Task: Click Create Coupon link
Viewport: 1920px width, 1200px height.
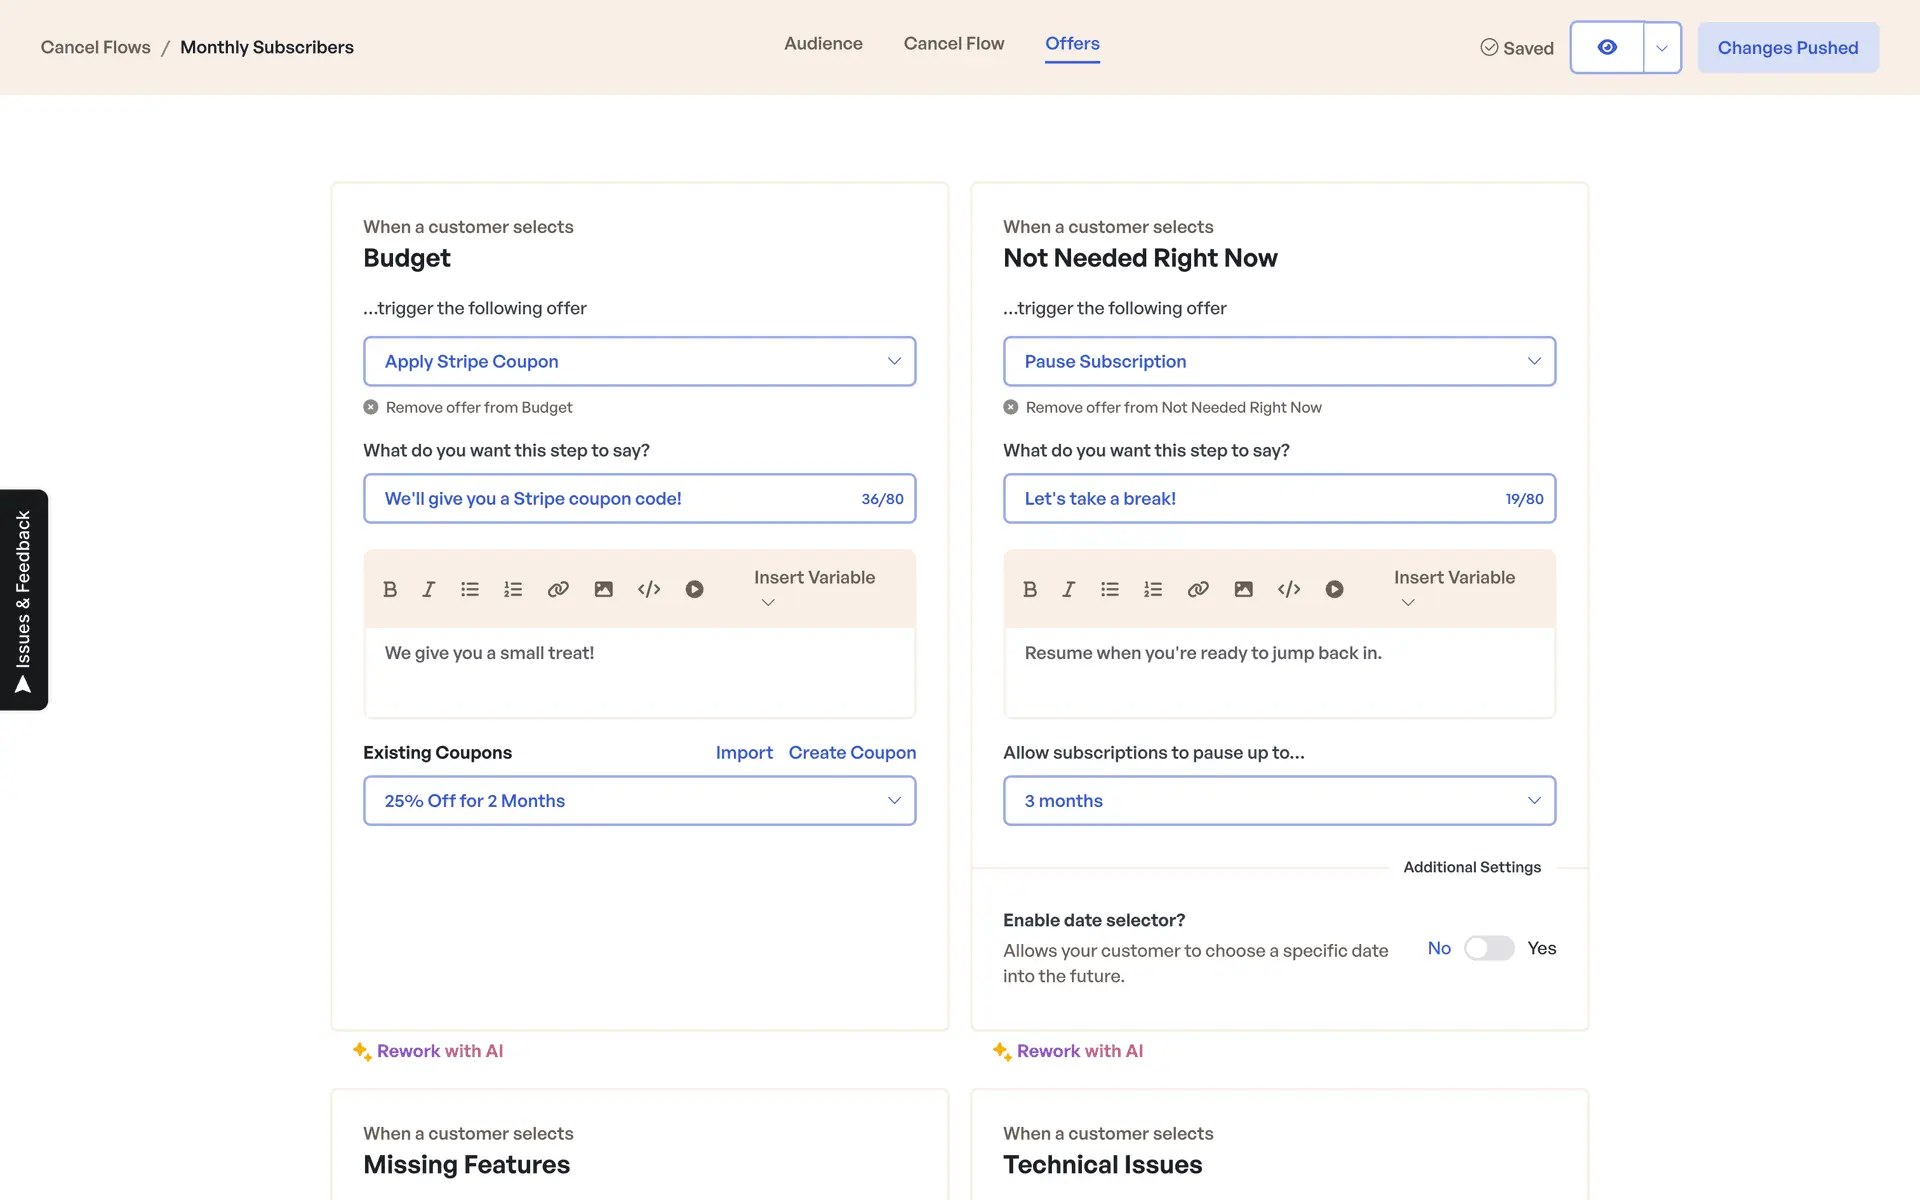Action: point(852,753)
